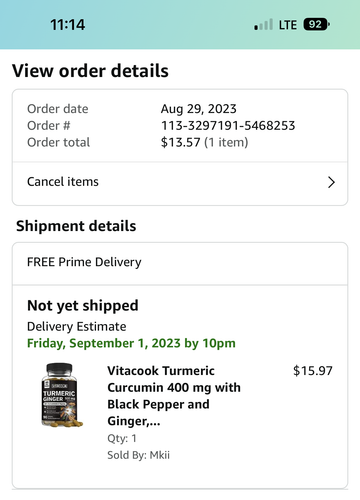Tap the $15.97 item price
The width and height of the screenshot is (360, 500).
[313, 371]
